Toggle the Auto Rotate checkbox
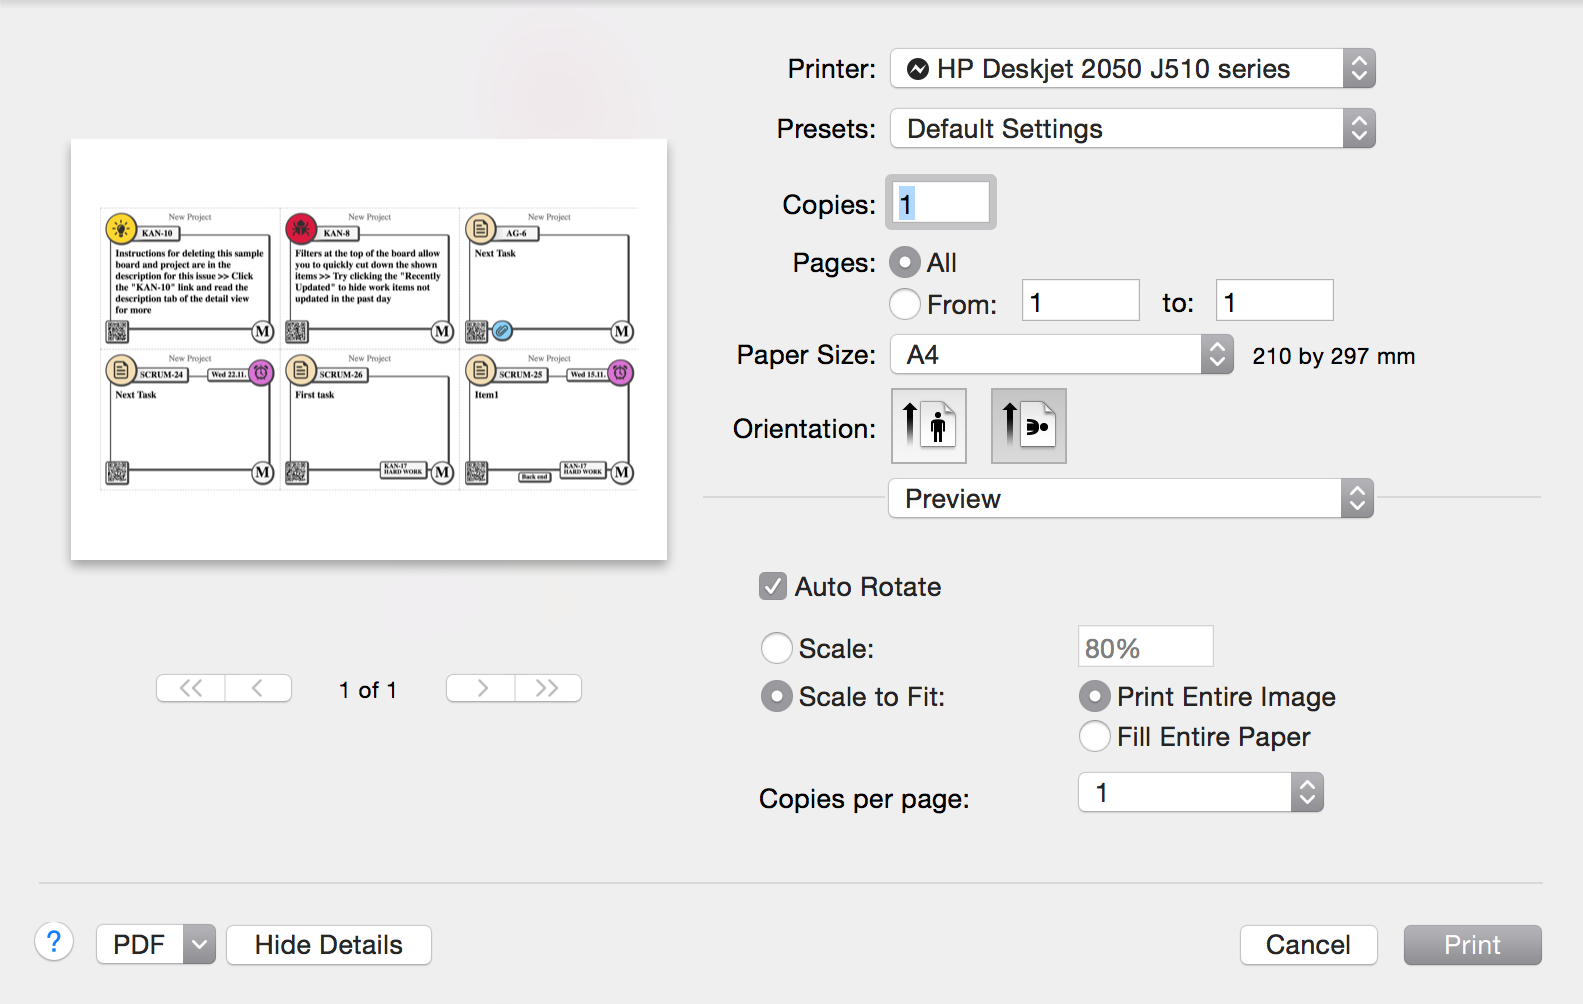1583x1004 pixels. pos(773,586)
